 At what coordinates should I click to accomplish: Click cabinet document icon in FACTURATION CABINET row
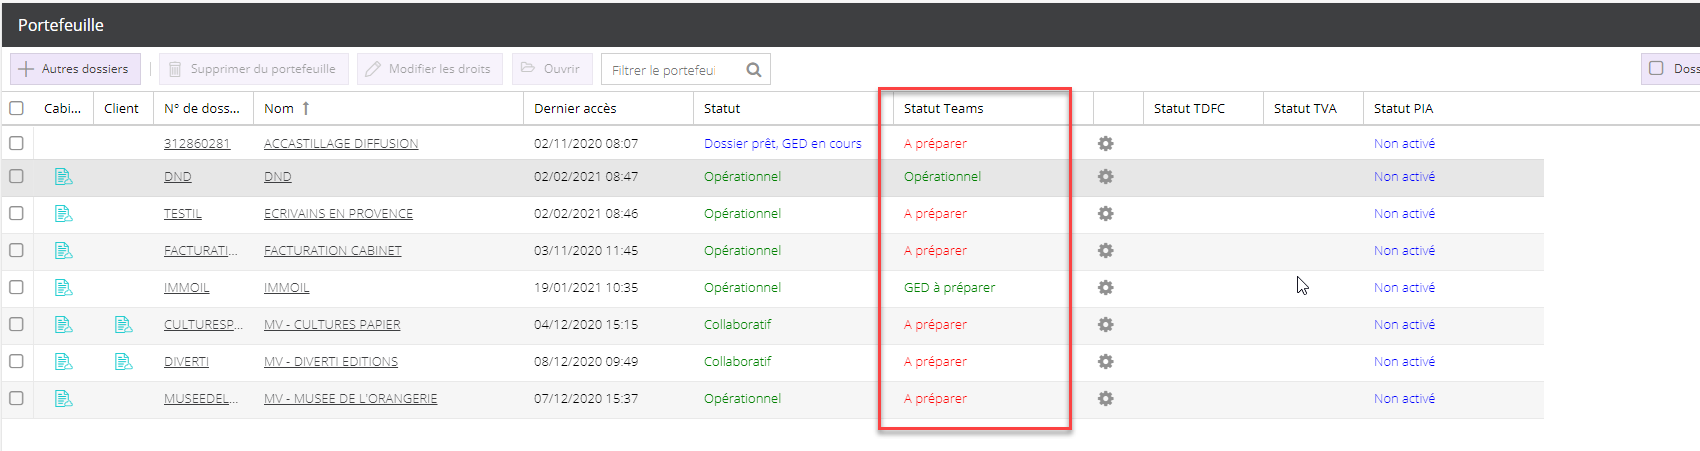tap(63, 251)
